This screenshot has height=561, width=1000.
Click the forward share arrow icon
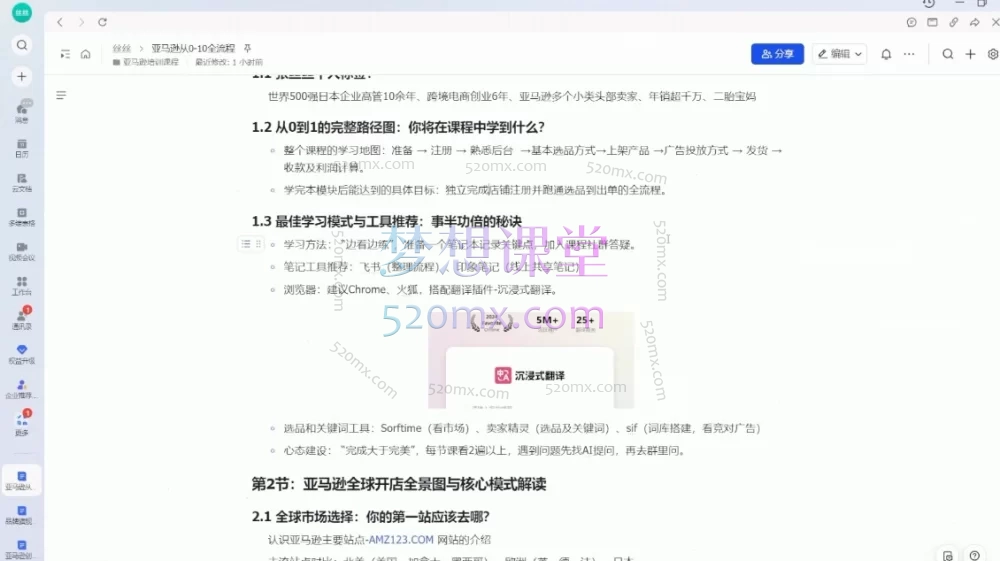pyautogui.click(x=974, y=22)
